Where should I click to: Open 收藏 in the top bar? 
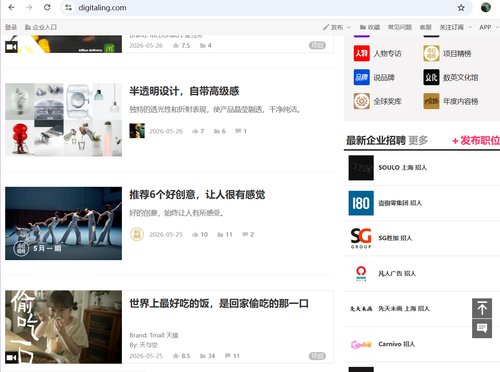pyautogui.click(x=370, y=27)
